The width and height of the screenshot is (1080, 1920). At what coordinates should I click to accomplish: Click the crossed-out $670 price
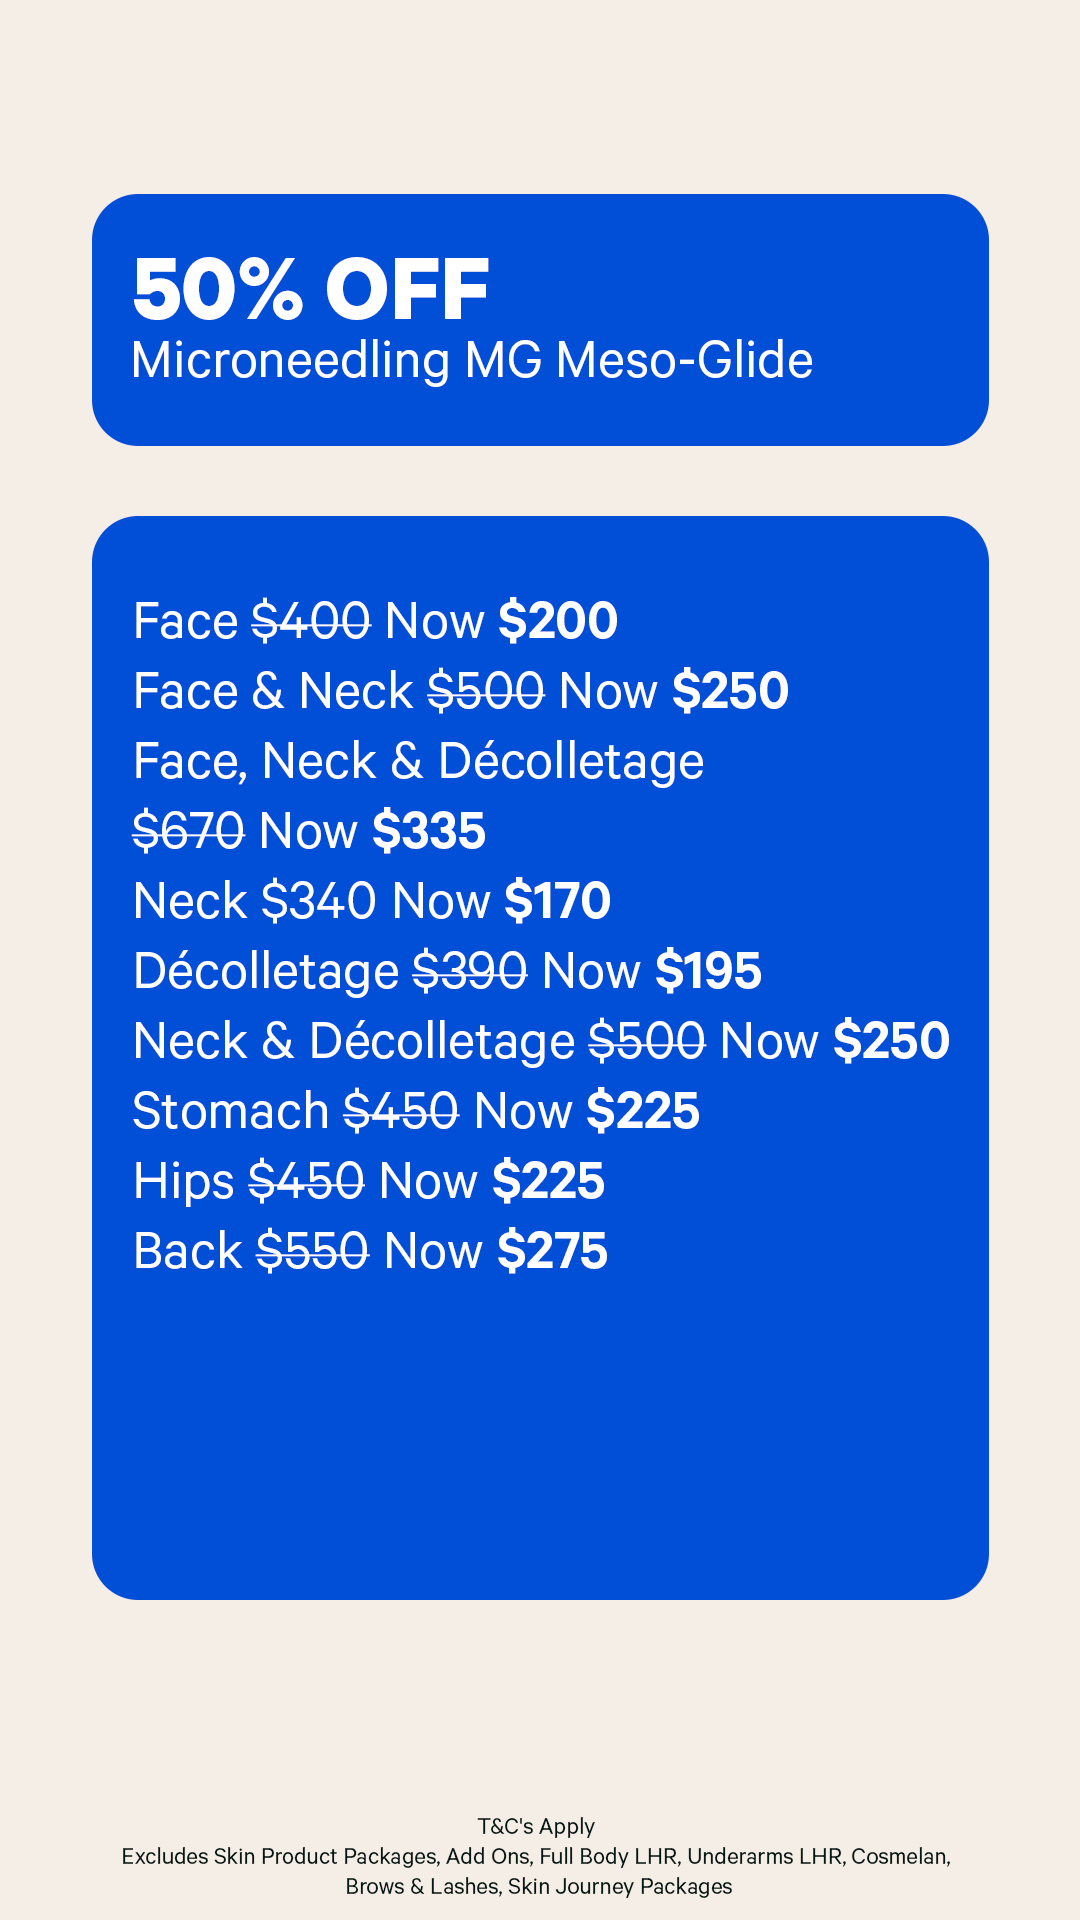188,831
